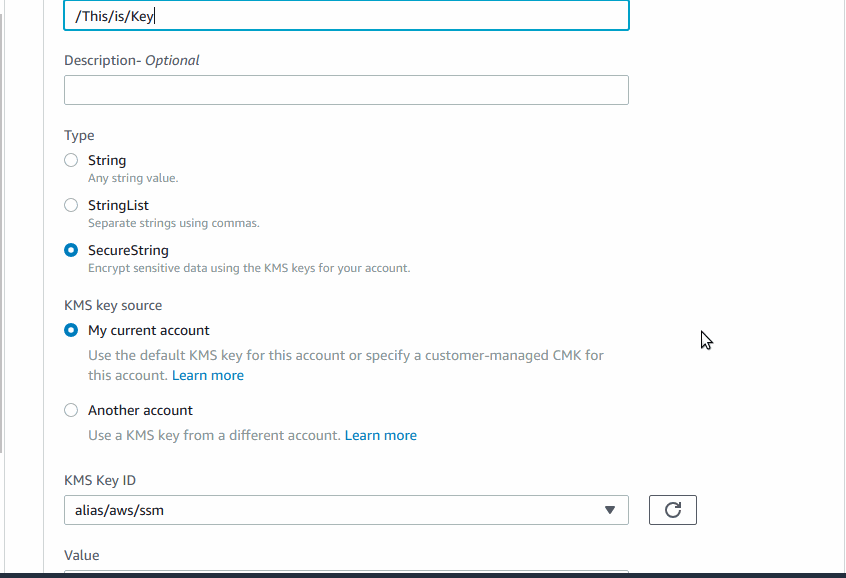
Task: Click the 'Description- Optional' label
Action: (x=132, y=60)
